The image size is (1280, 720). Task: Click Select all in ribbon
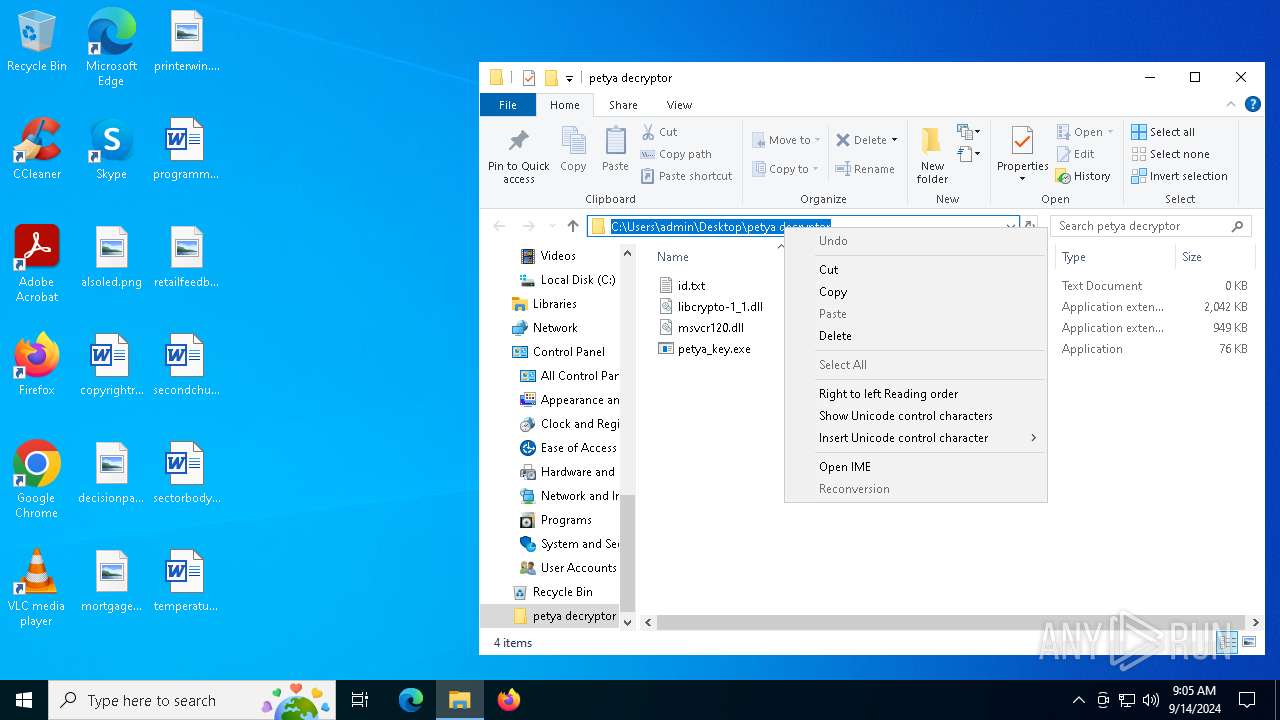[1163, 132]
